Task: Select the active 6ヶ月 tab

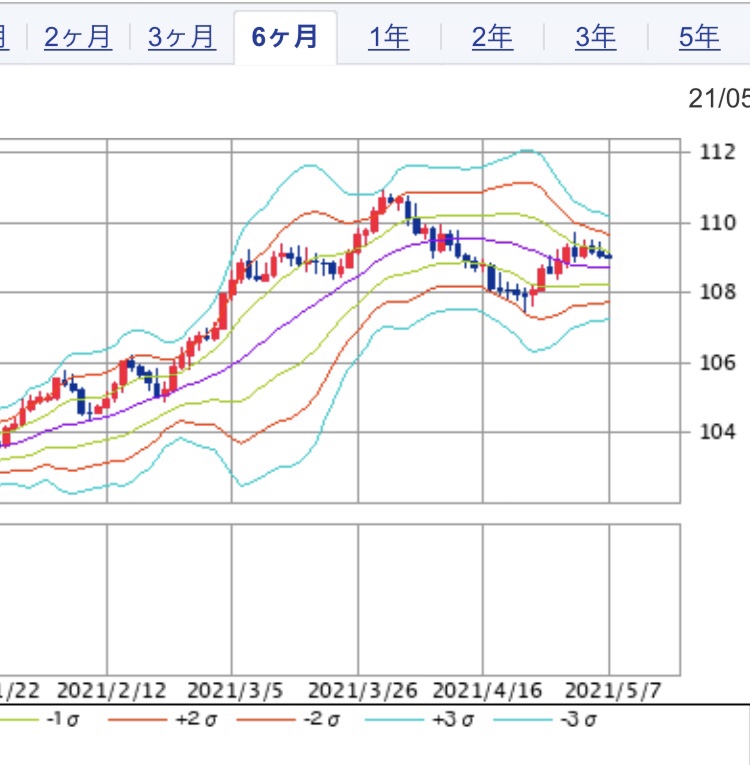Action: 285,38
